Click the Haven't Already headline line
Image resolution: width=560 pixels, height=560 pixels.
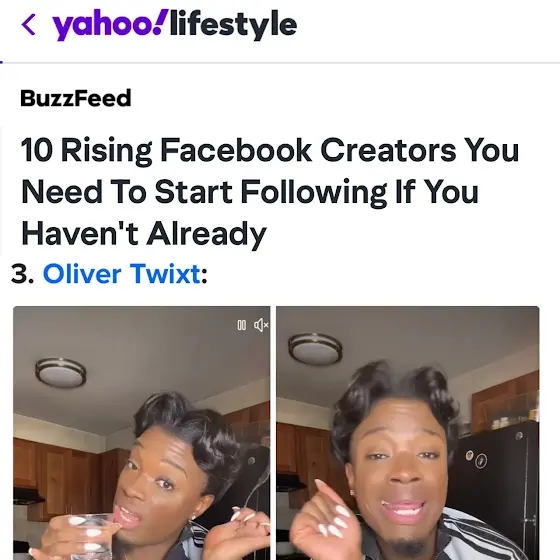tap(144, 234)
